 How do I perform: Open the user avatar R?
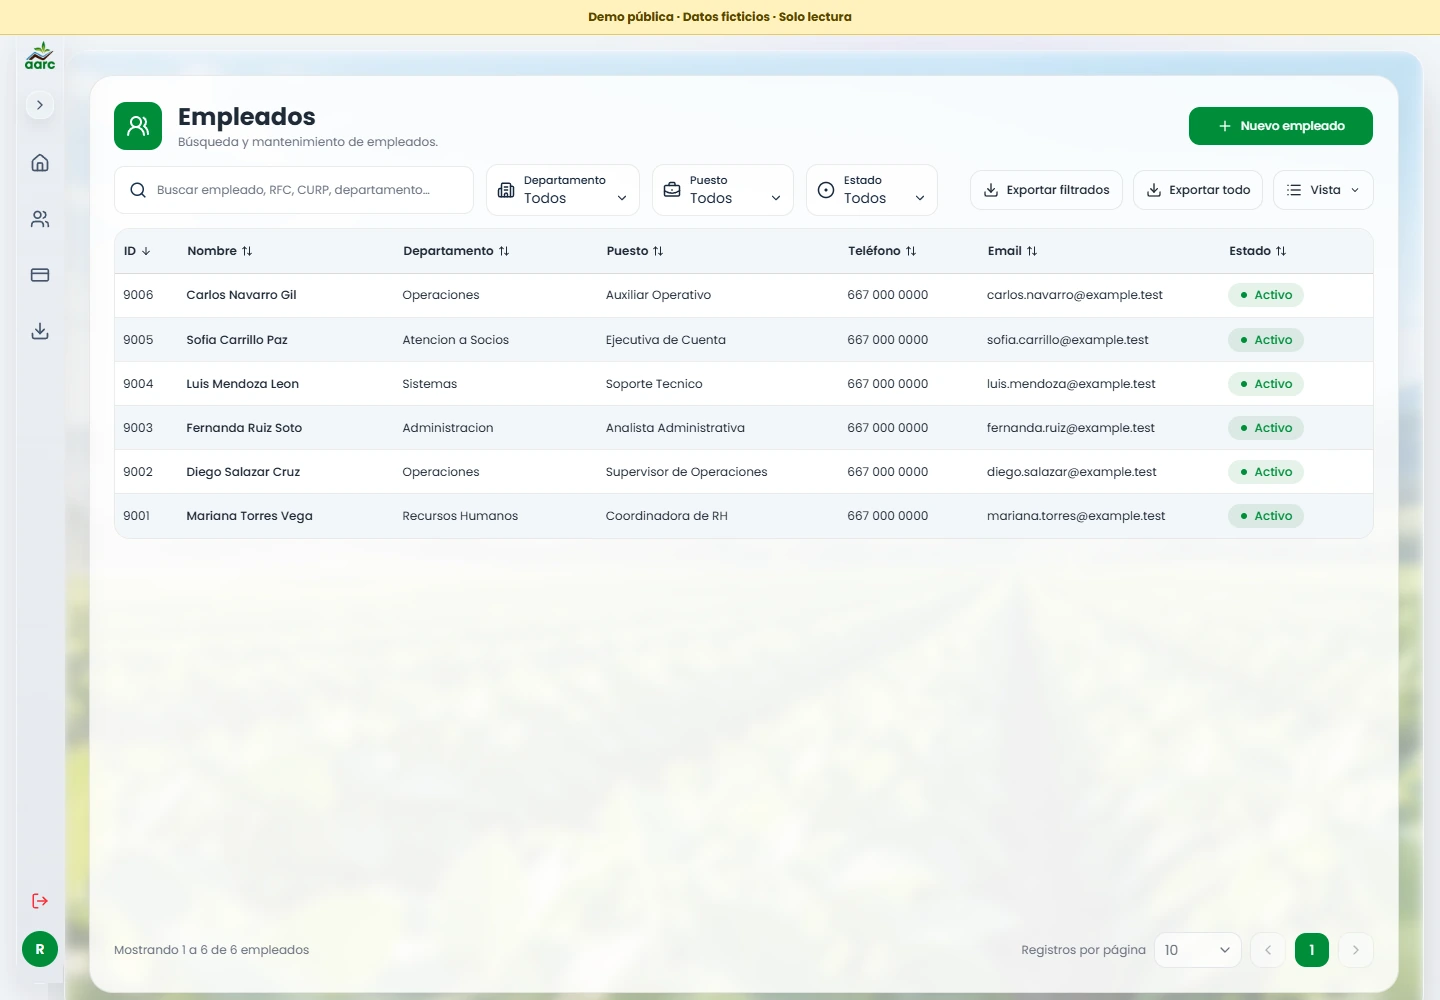40,949
